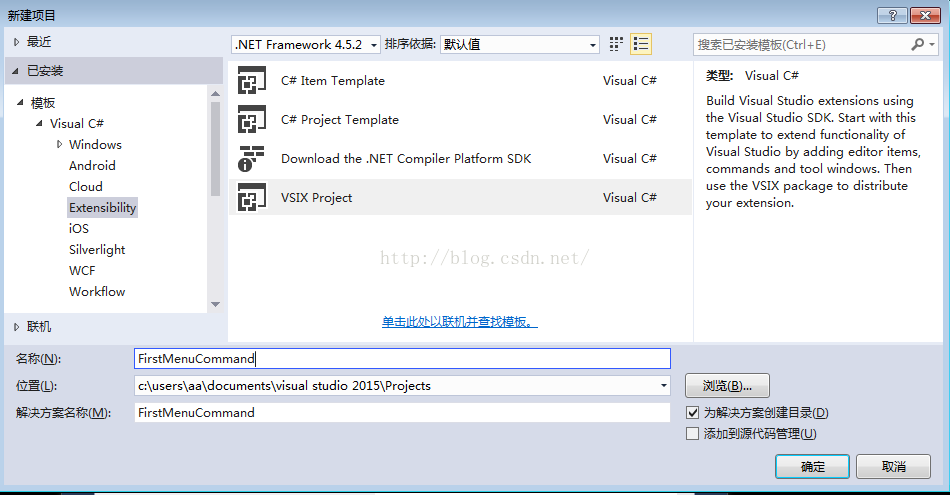This screenshot has width=950, height=495.
Task: Select Extensibility in template tree
Action: coord(102,207)
